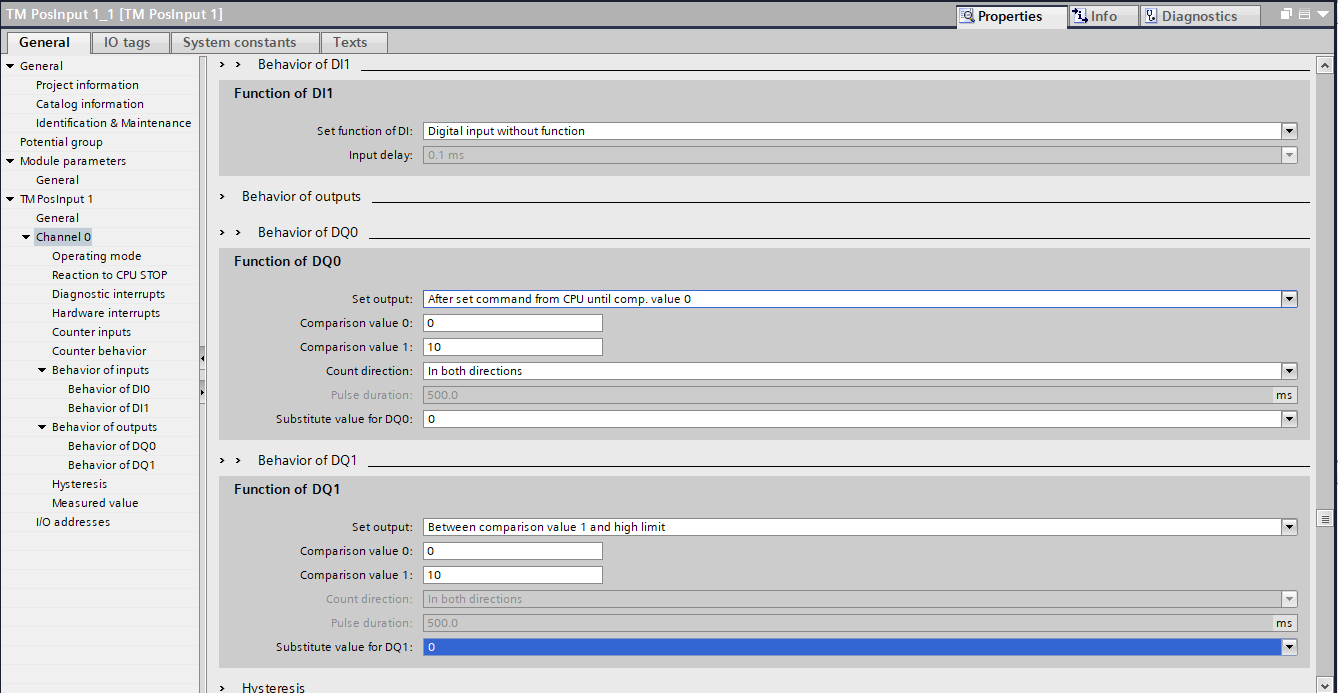Select General under TM PosInput 1
Screen dimensions: 1338x693
pyautogui.click(x=57, y=218)
